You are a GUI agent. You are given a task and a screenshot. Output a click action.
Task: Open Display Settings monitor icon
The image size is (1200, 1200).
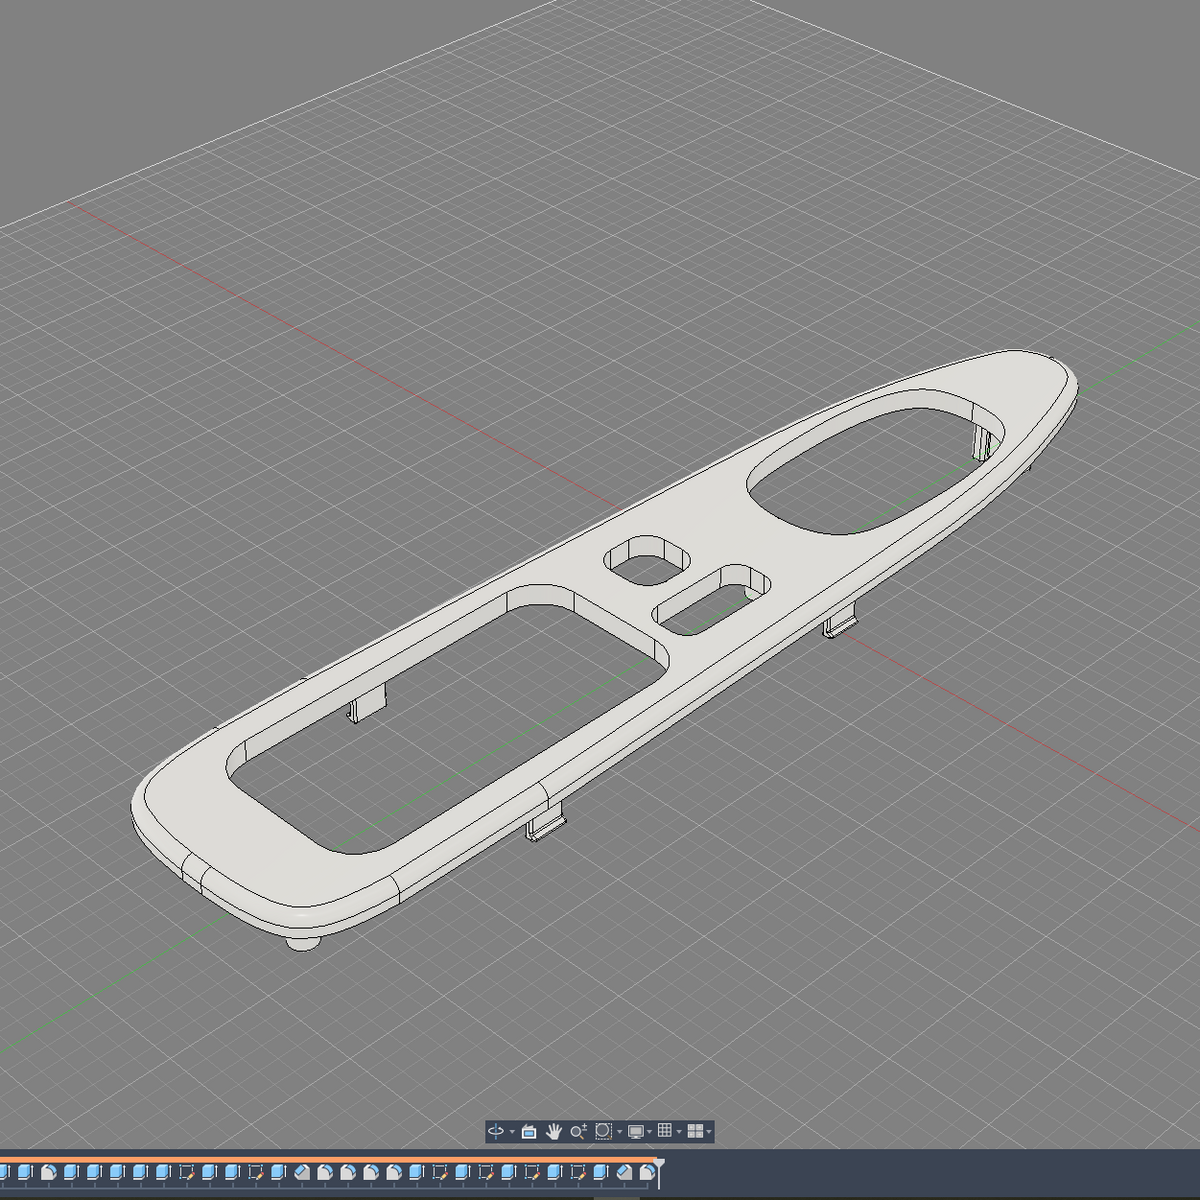coord(636,1131)
